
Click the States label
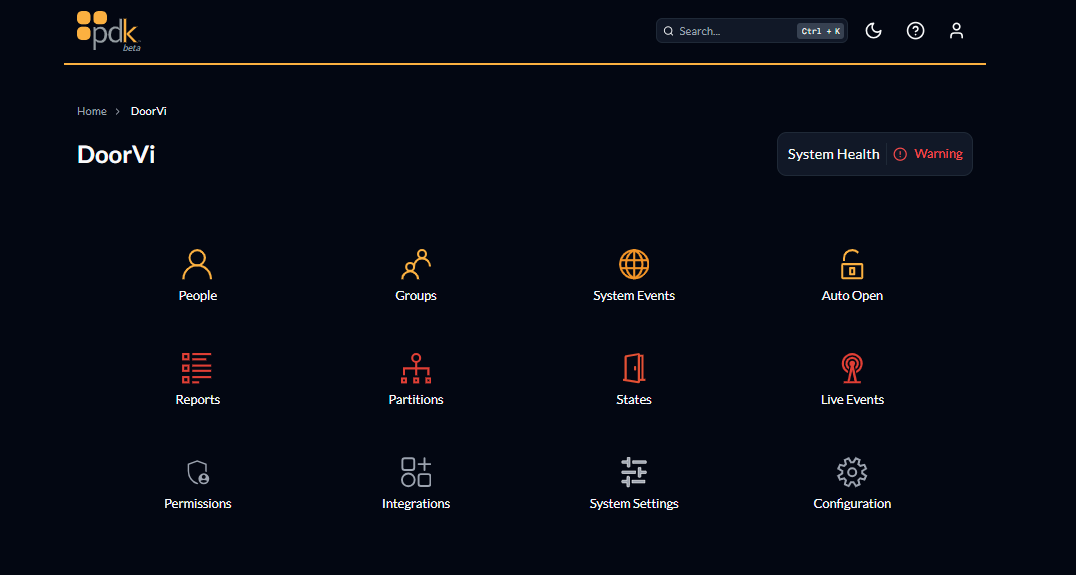634,399
